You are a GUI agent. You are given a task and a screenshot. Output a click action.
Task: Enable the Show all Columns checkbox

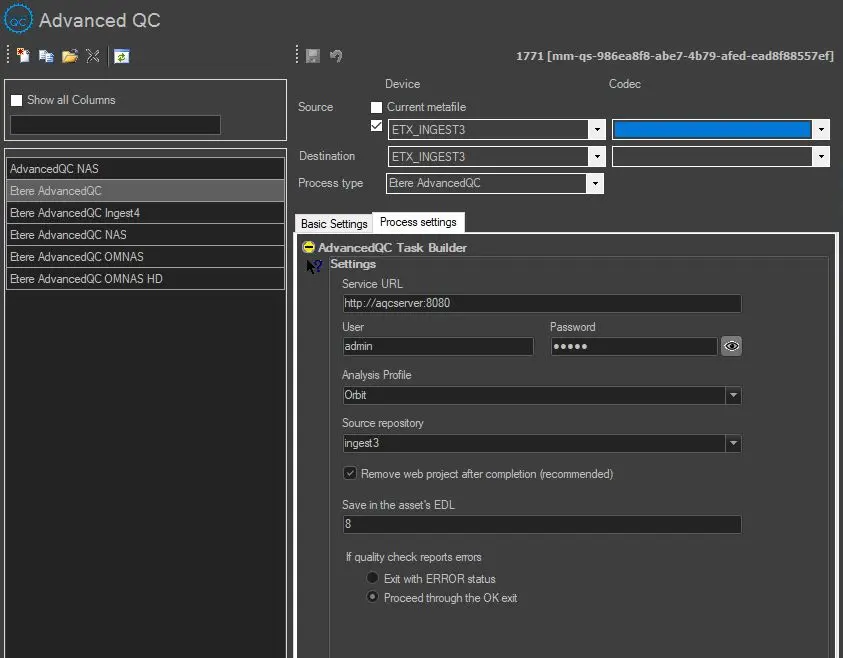click(16, 100)
